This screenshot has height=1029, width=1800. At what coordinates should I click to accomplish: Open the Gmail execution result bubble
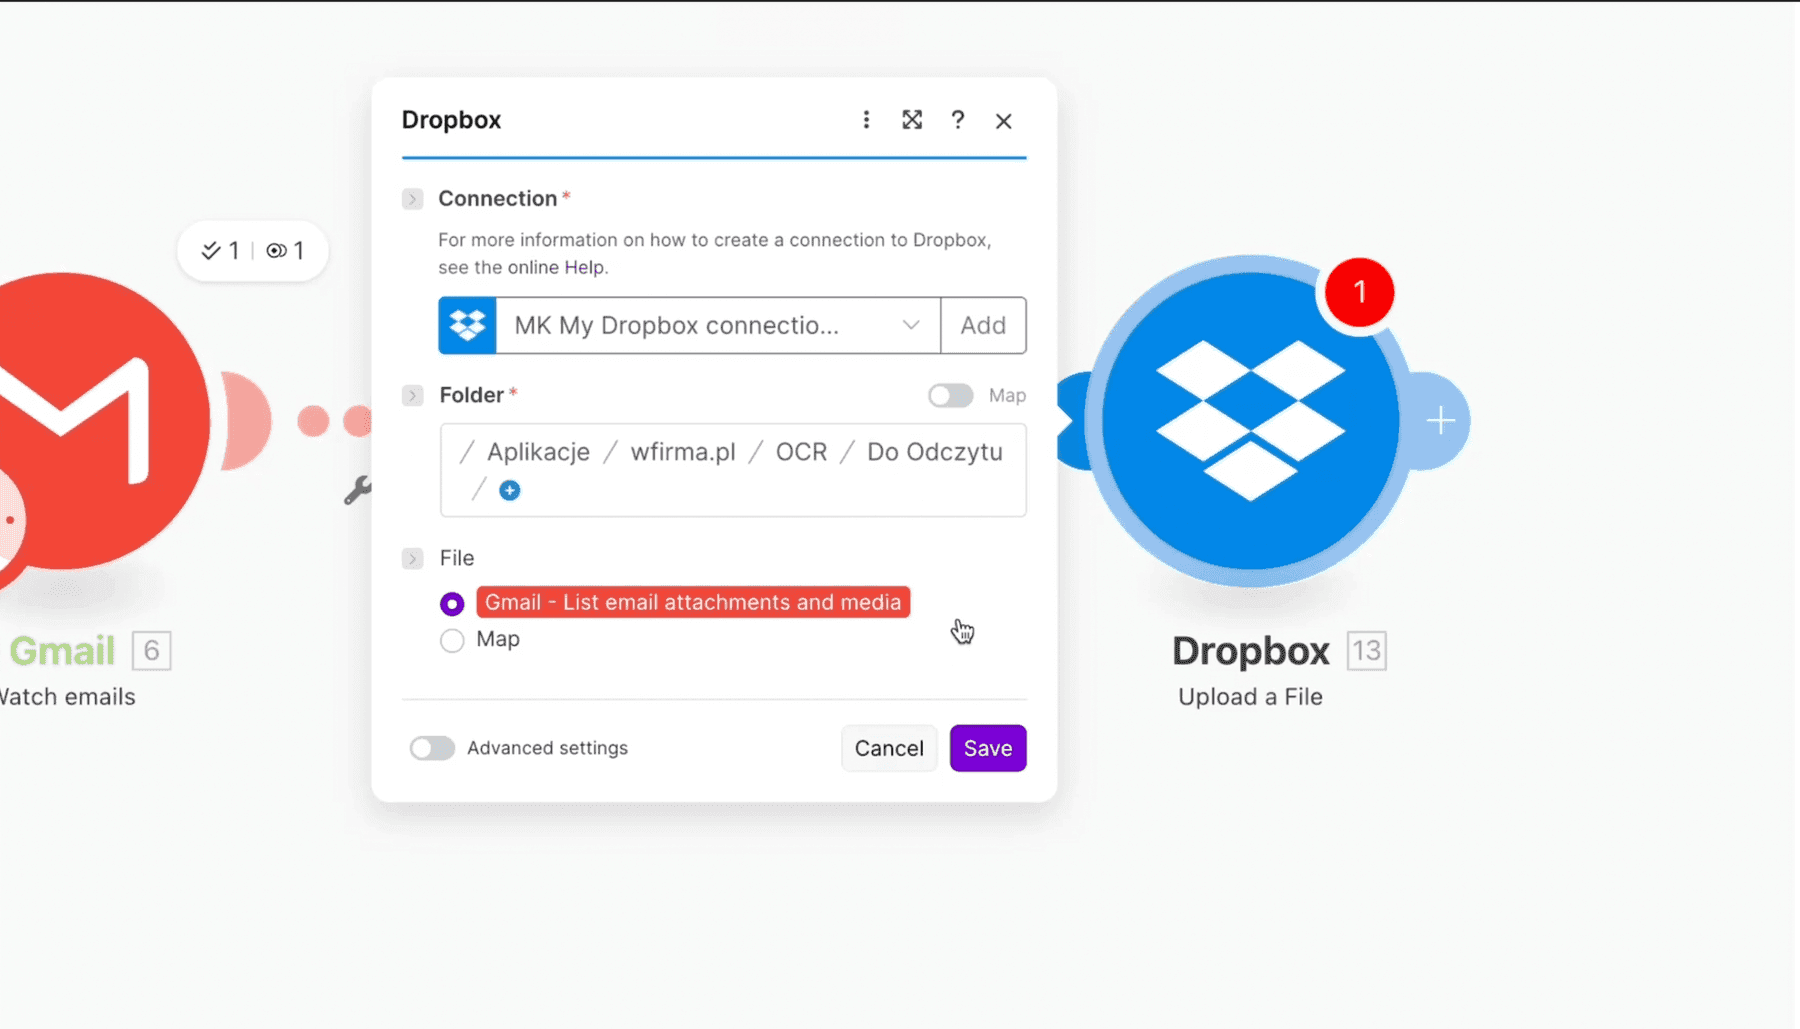[x=252, y=251]
